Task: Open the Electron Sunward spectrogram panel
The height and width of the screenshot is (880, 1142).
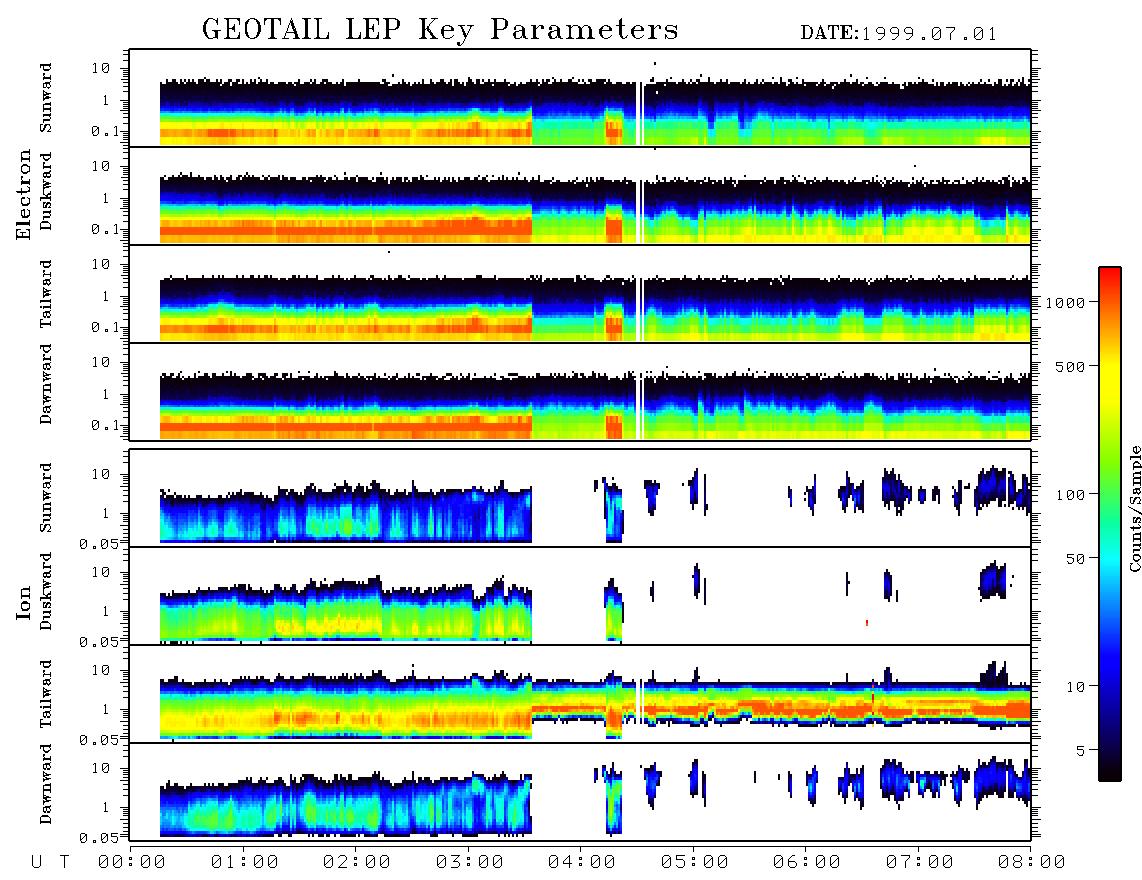Action: click(580, 98)
